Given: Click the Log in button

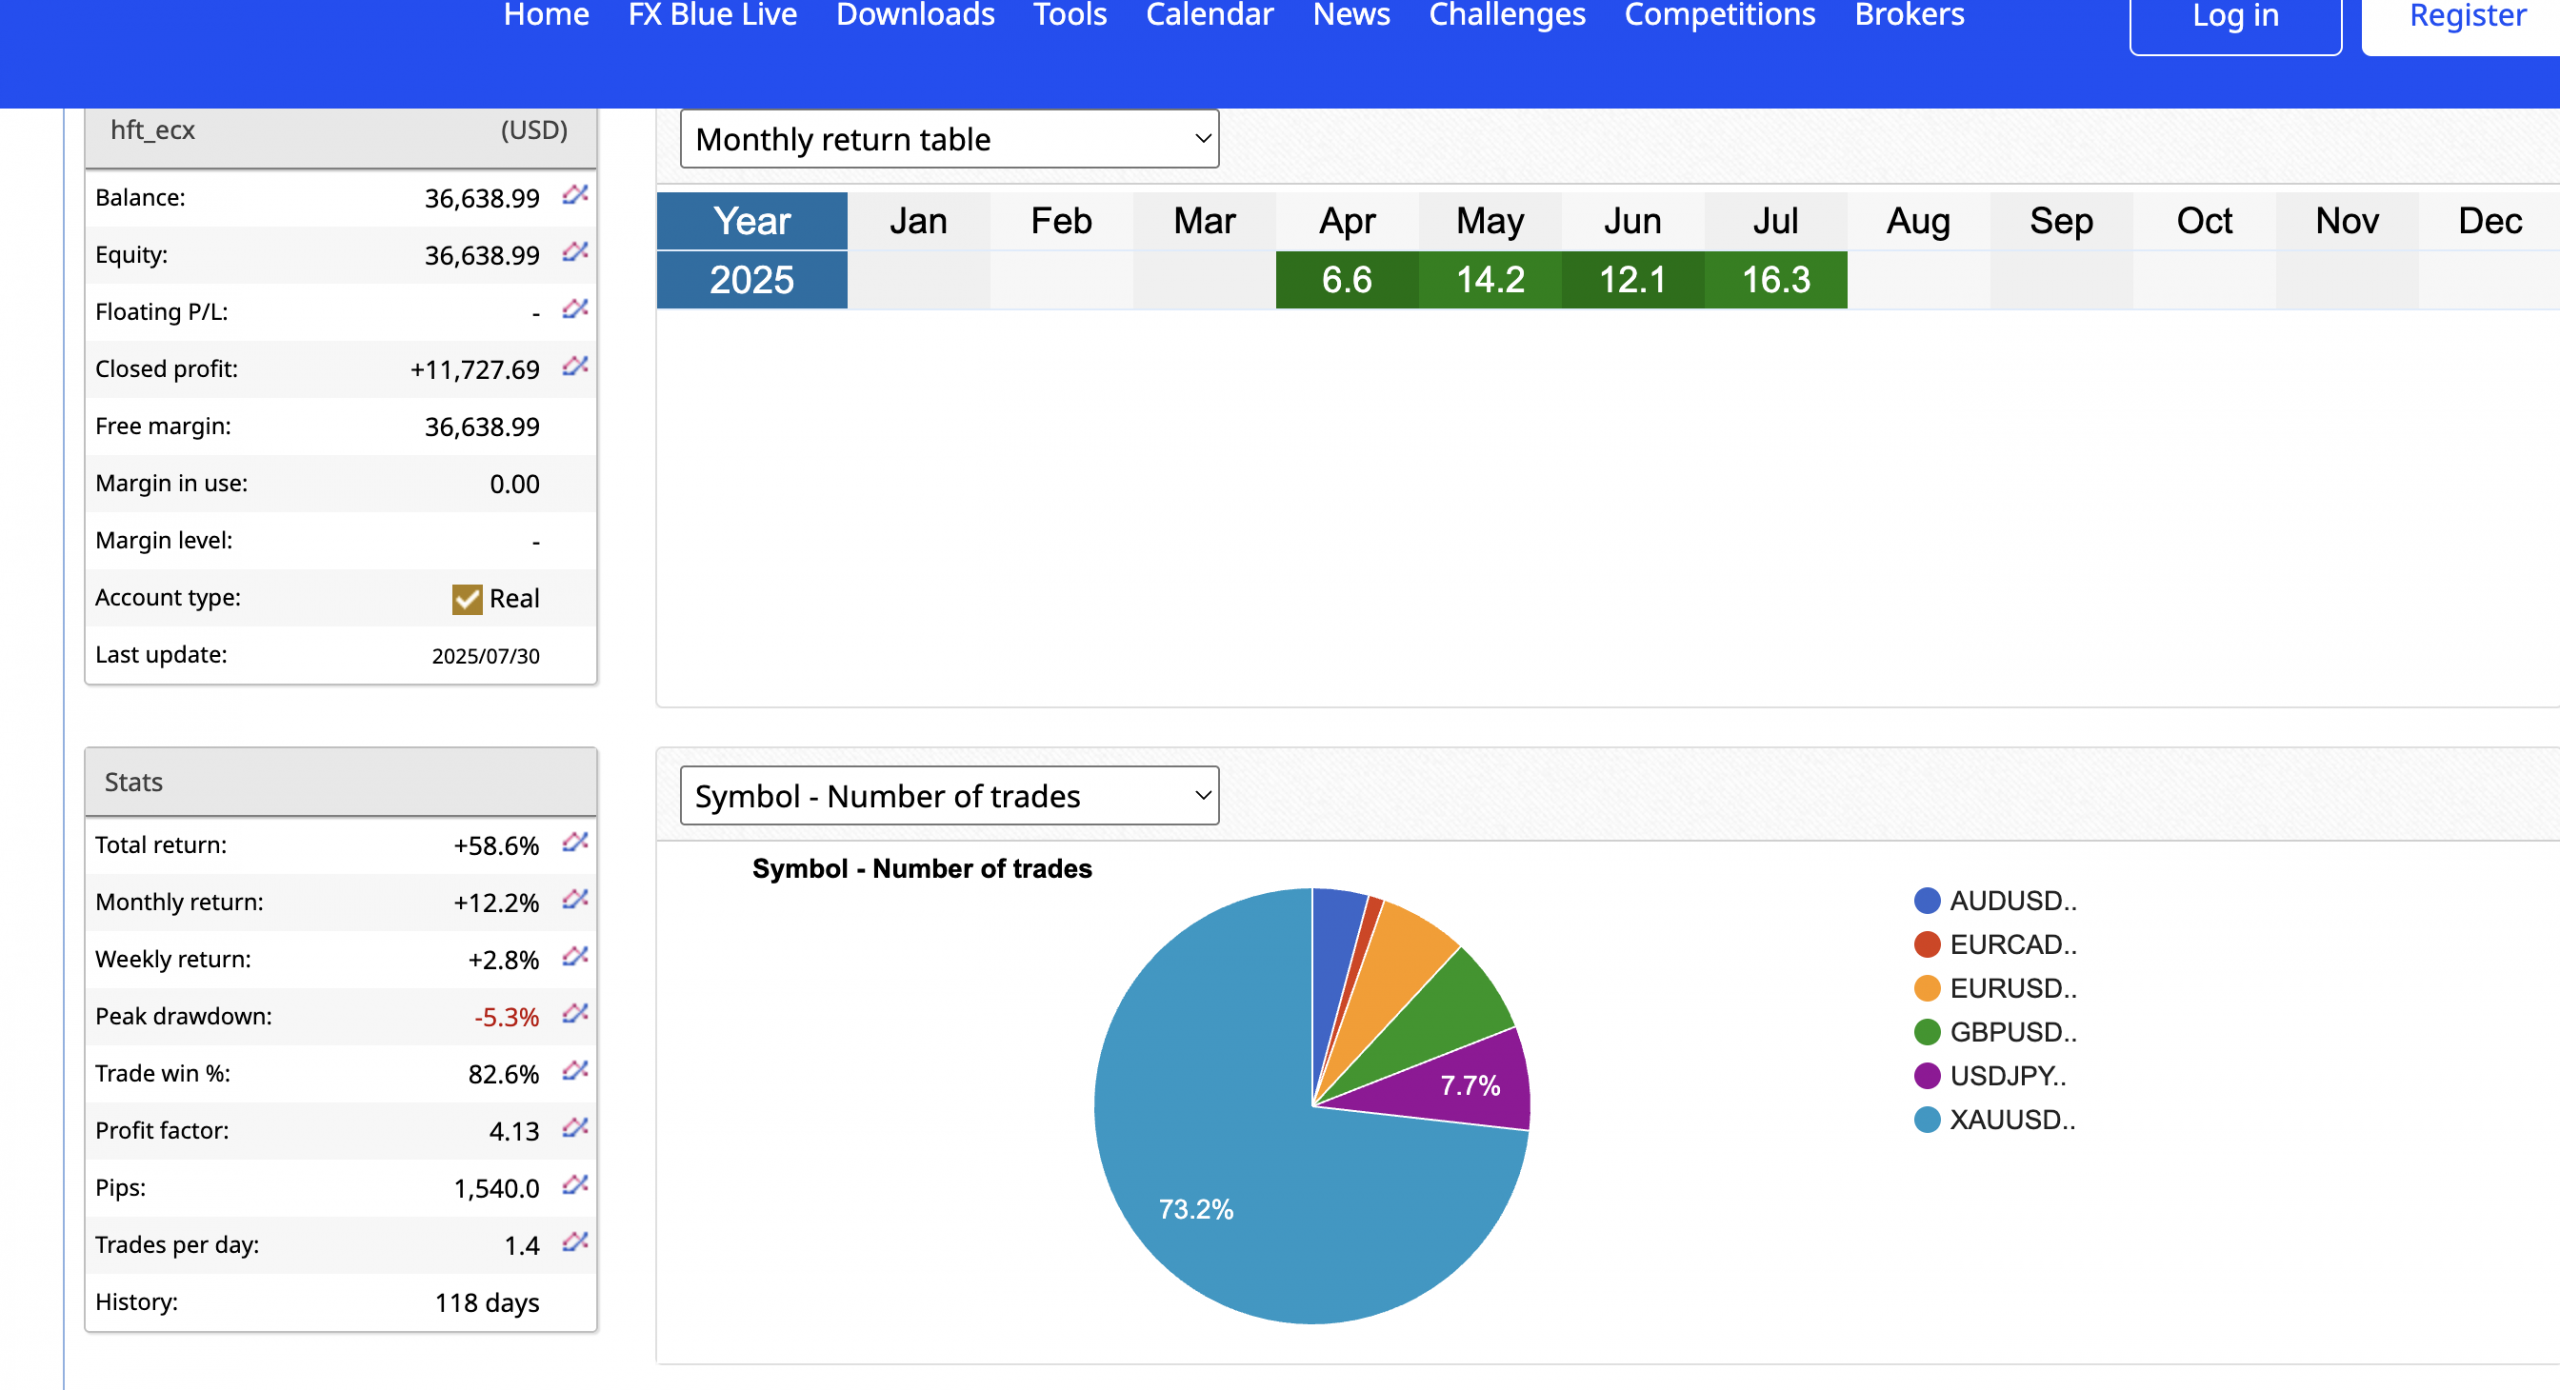Looking at the screenshot, I should point(2235,18).
